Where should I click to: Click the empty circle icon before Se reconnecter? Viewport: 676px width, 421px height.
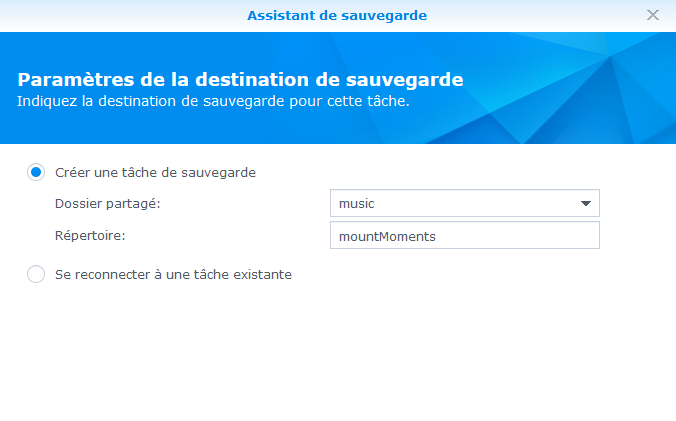(37, 274)
